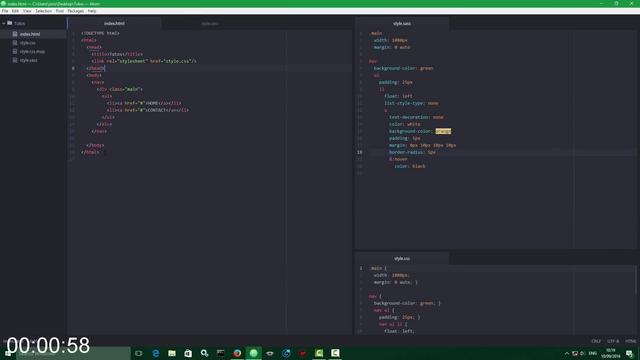
Task: Select style.css.map in the tree view
Action: point(33,51)
